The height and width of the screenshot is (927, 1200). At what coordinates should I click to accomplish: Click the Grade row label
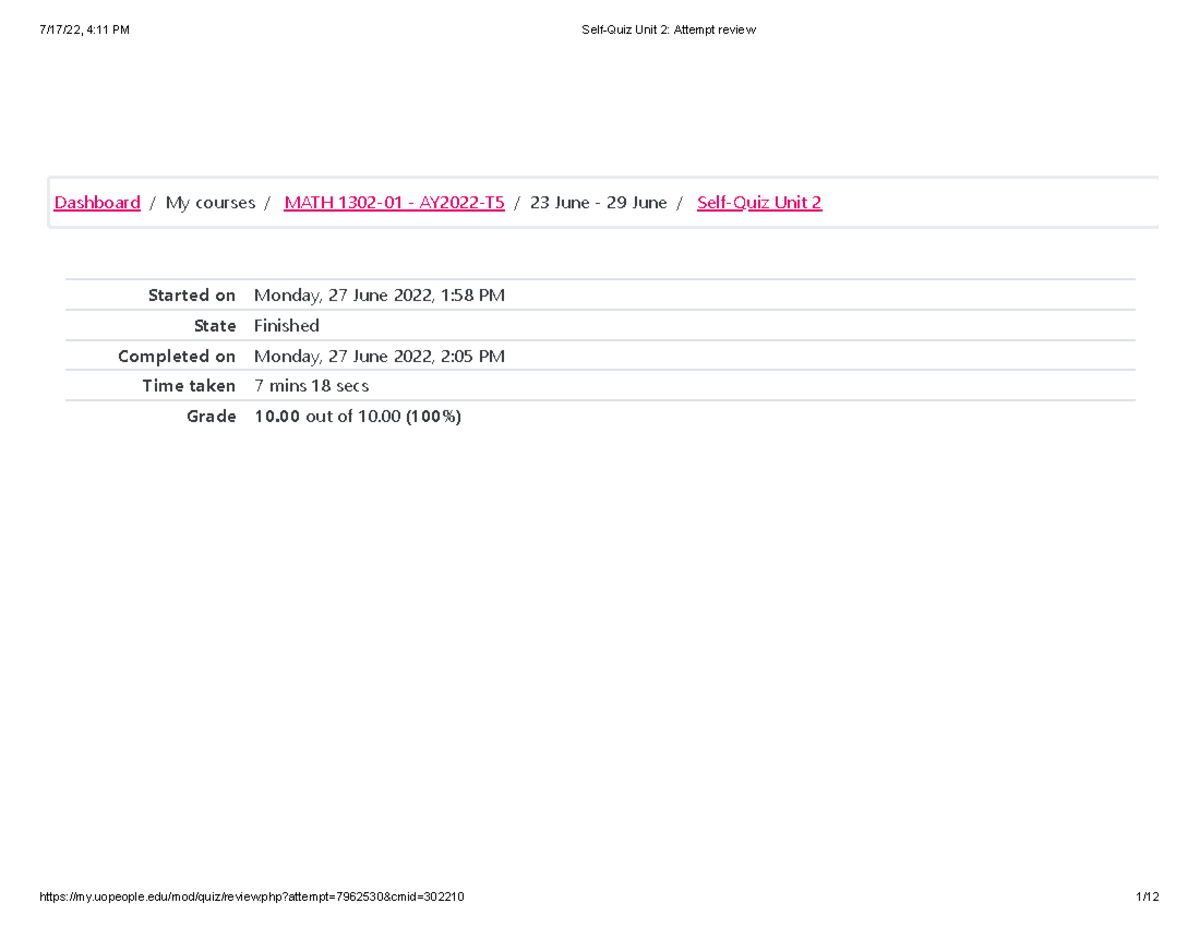[211, 416]
